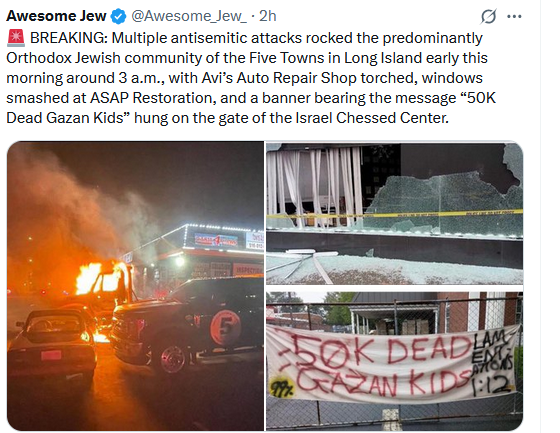Click the black Lamentations 1:12 writing on the banner
The width and height of the screenshot is (560, 433).
click(493, 363)
